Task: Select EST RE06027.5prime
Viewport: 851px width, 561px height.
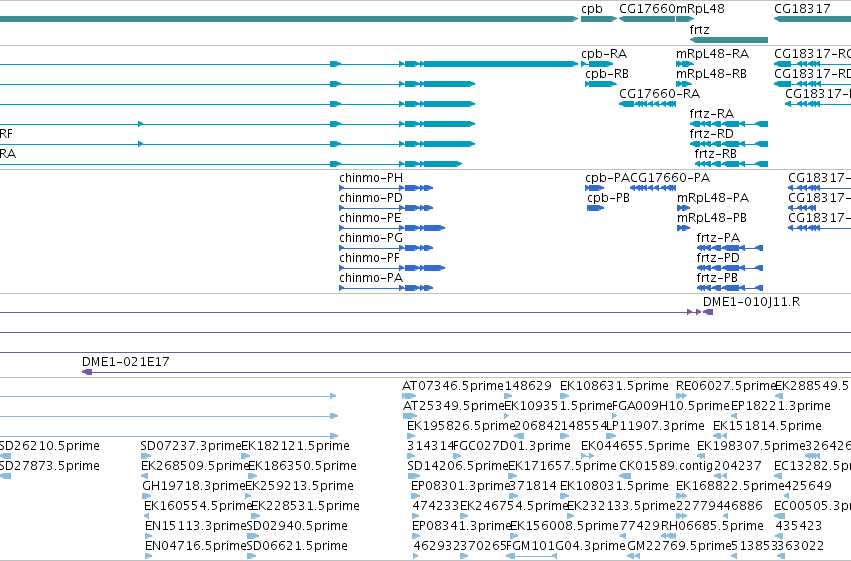Action: 681,396
